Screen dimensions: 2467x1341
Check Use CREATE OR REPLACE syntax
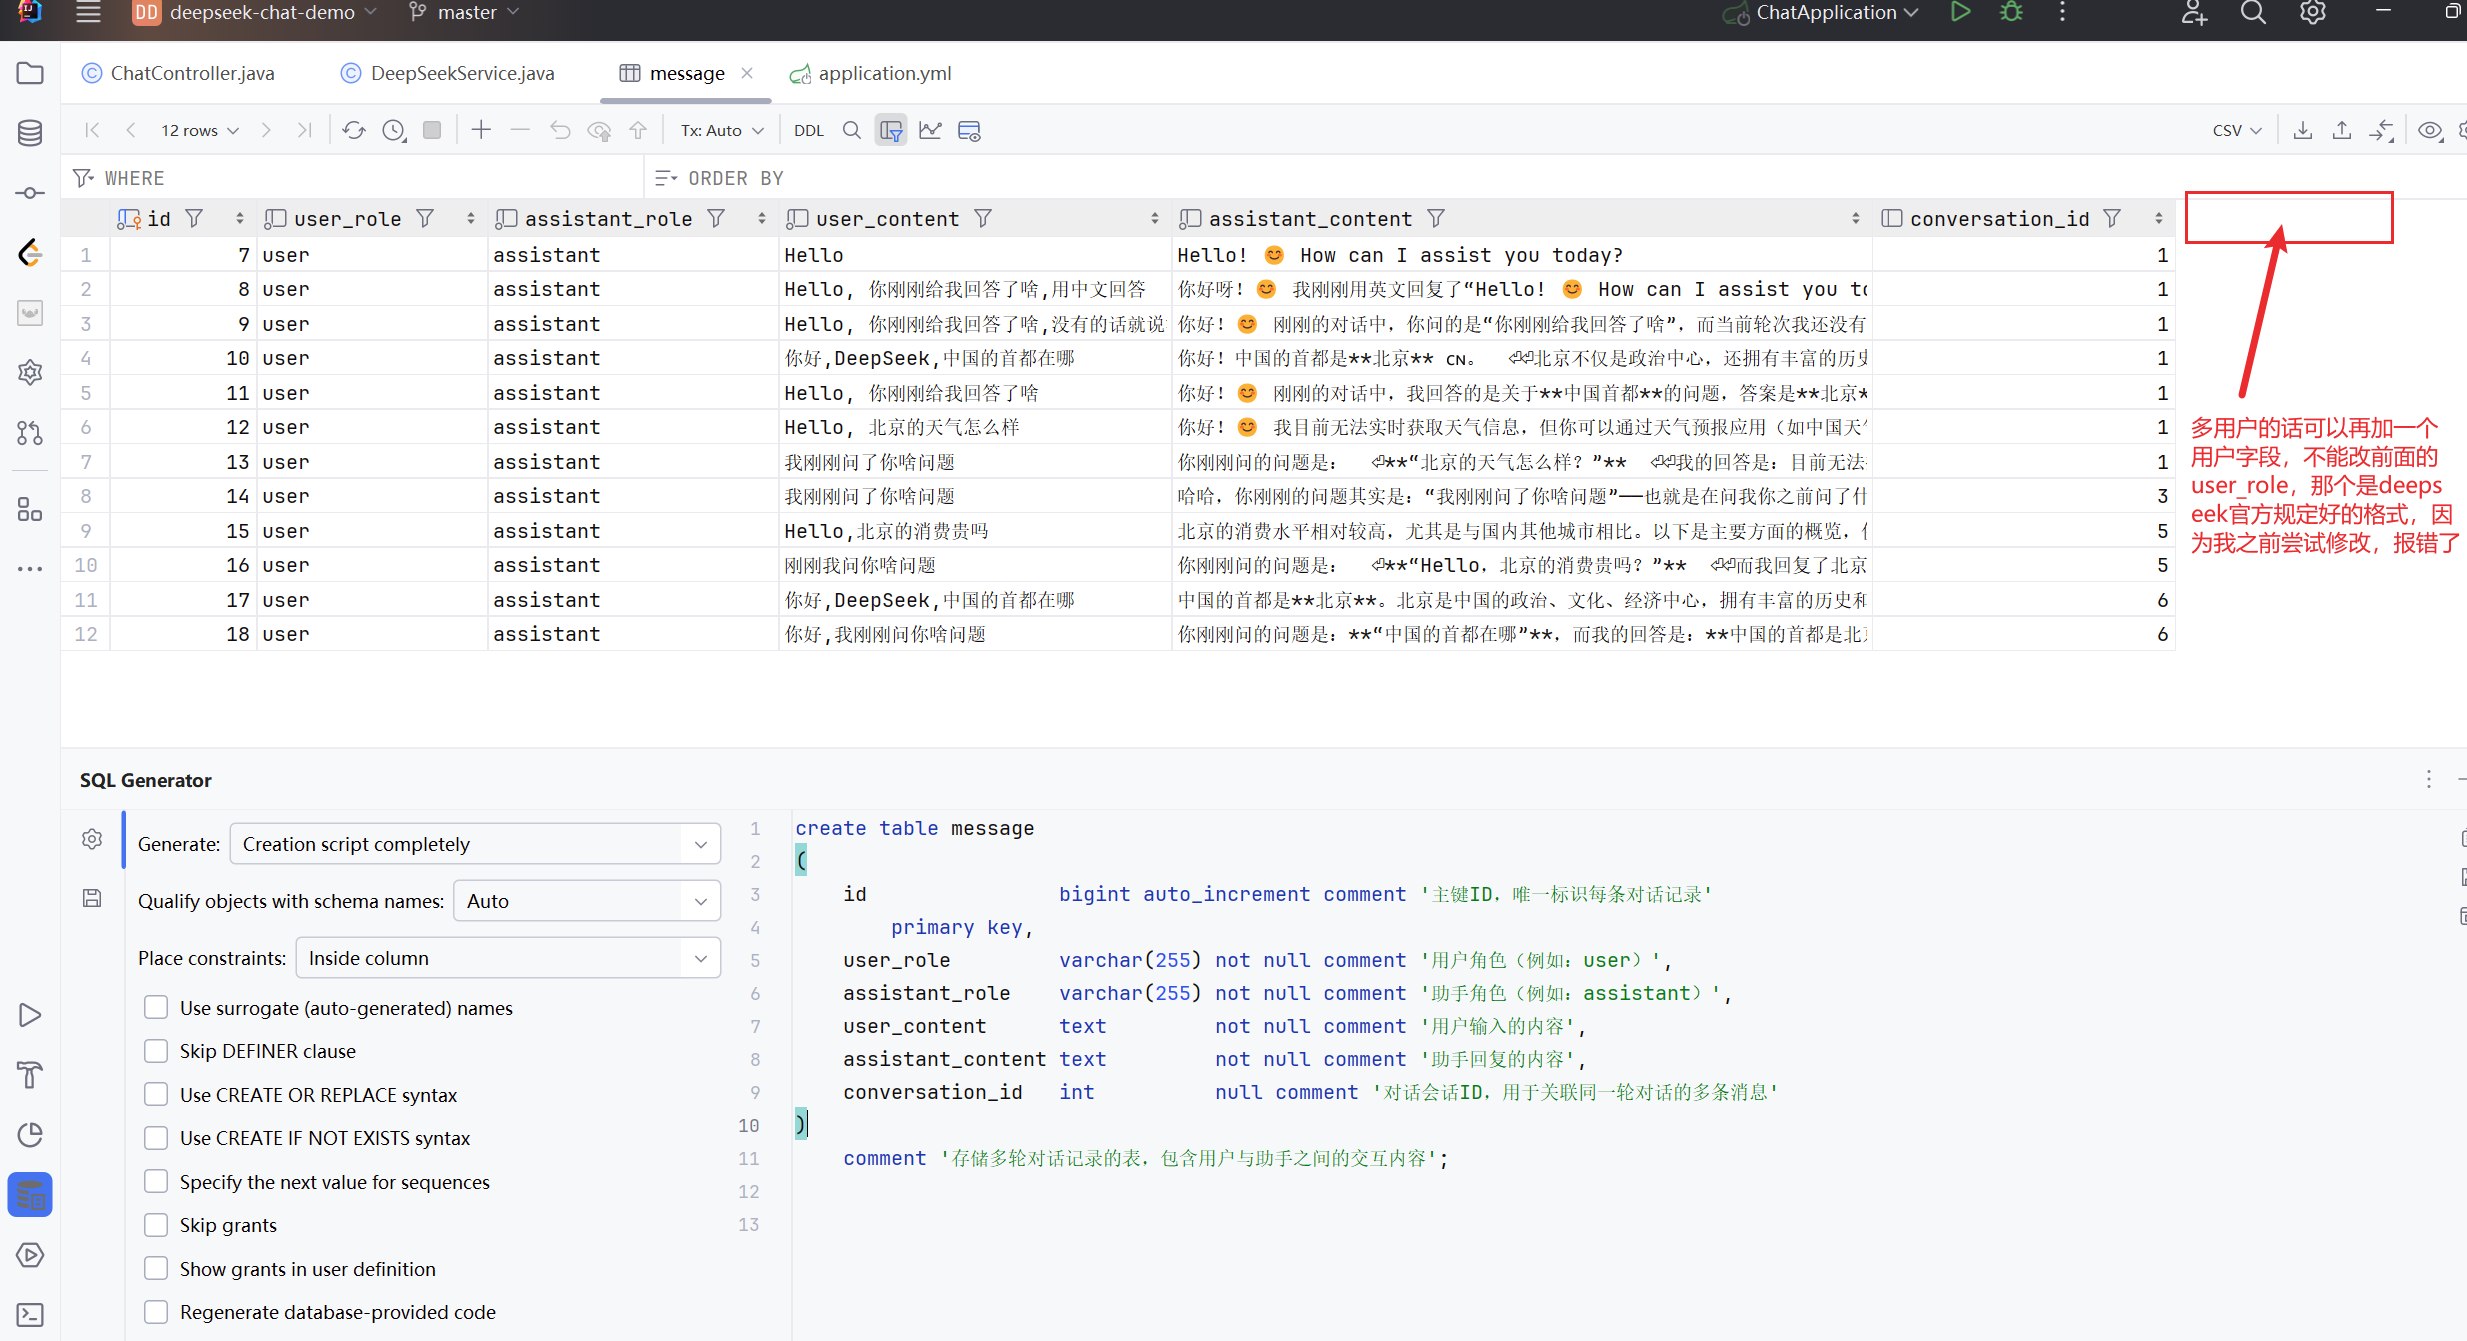click(156, 1095)
